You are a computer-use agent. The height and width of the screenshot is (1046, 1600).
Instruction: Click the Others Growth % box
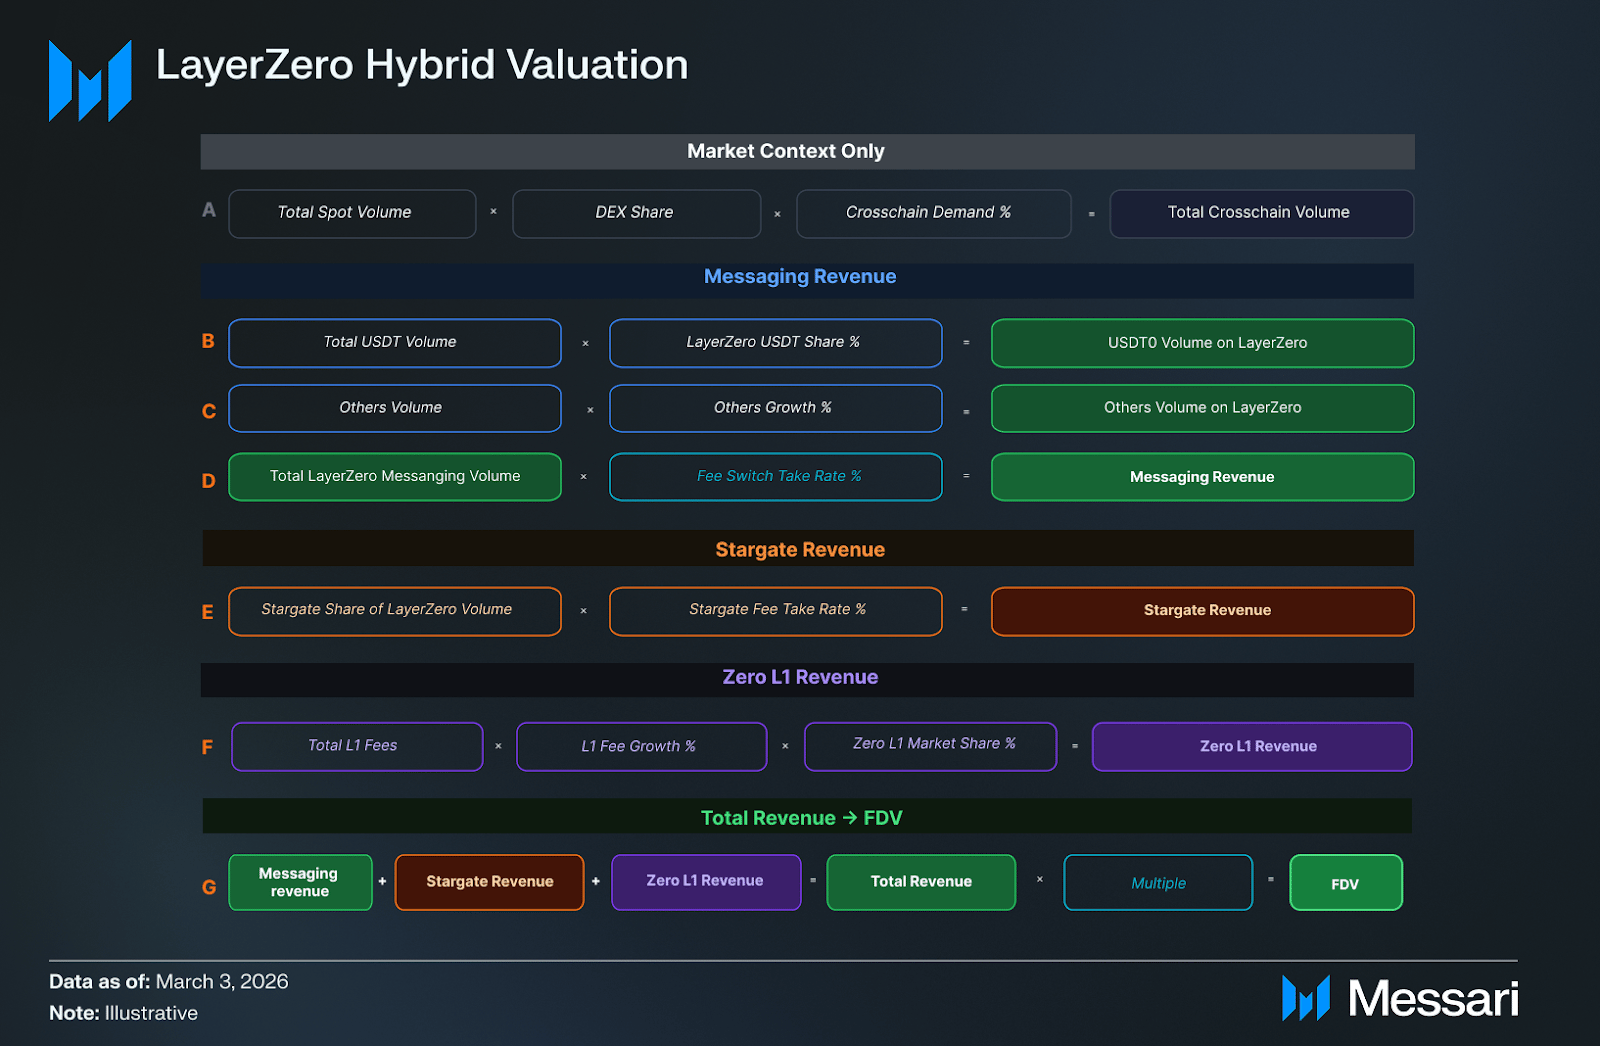coord(775,408)
